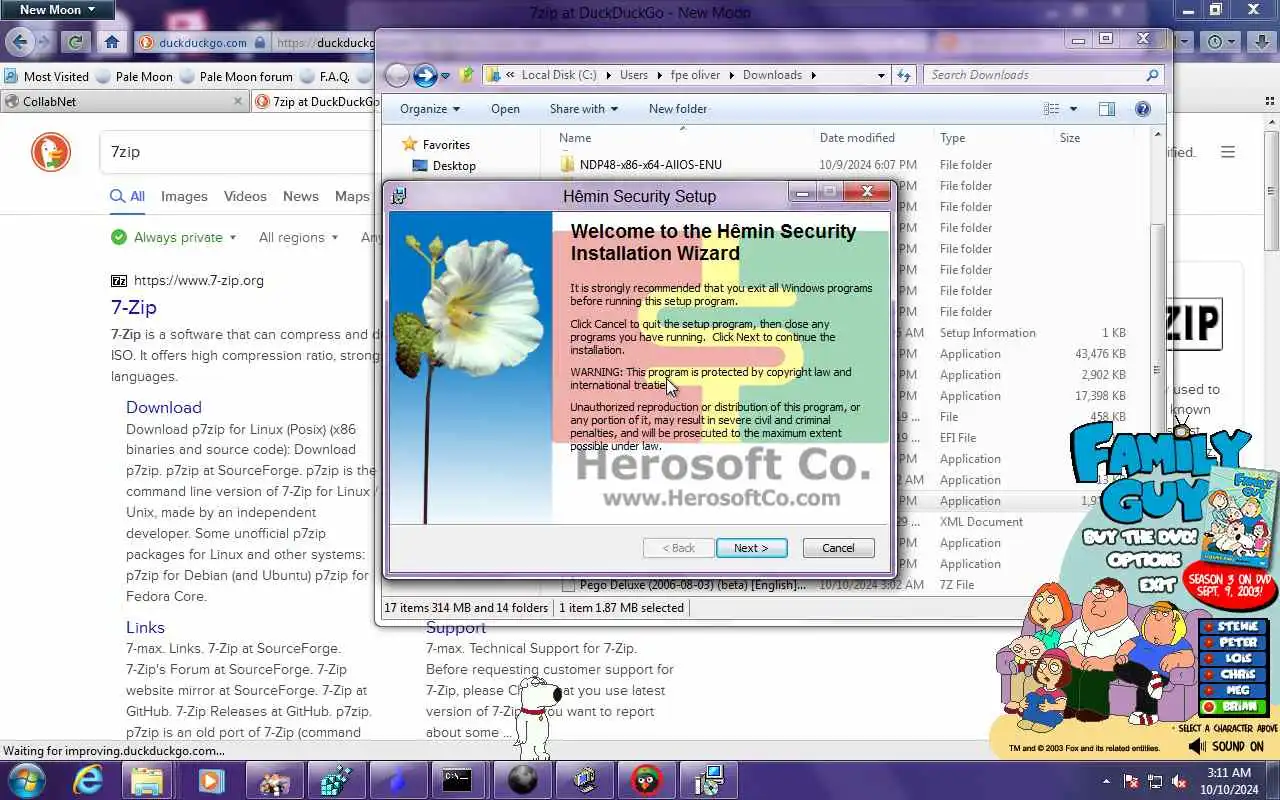Screen dimensions: 1280x800
Task: Close the CollabNet tab
Action: pyautogui.click(x=237, y=101)
